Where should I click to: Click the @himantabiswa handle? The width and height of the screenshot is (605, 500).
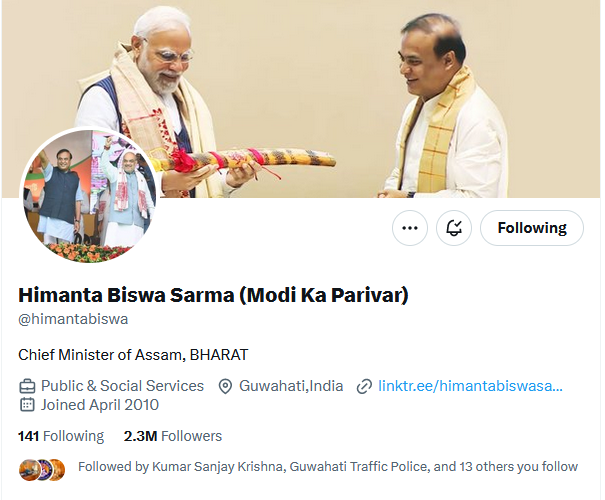click(73, 319)
